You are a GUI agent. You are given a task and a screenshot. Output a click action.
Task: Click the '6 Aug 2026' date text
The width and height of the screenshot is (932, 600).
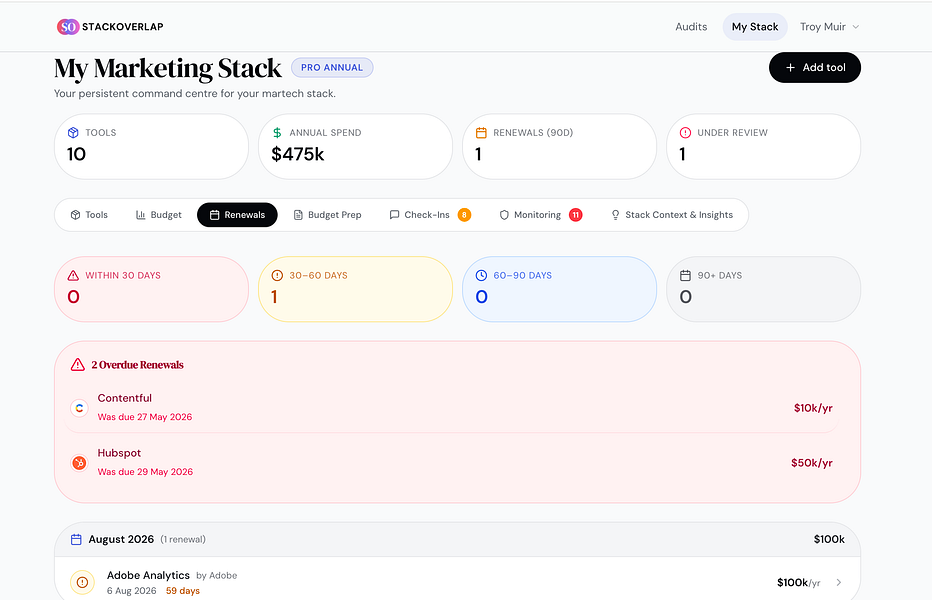(131, 590)
